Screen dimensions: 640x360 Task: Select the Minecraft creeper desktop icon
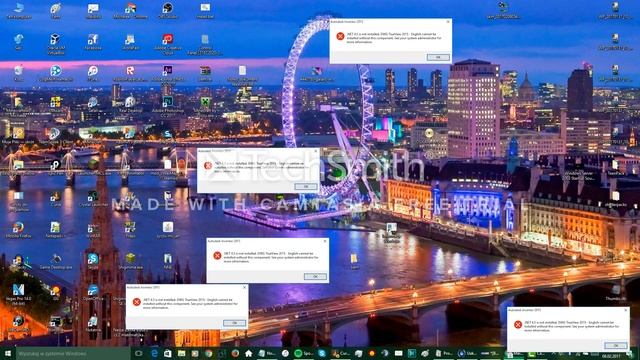click(x=205, y=105)
